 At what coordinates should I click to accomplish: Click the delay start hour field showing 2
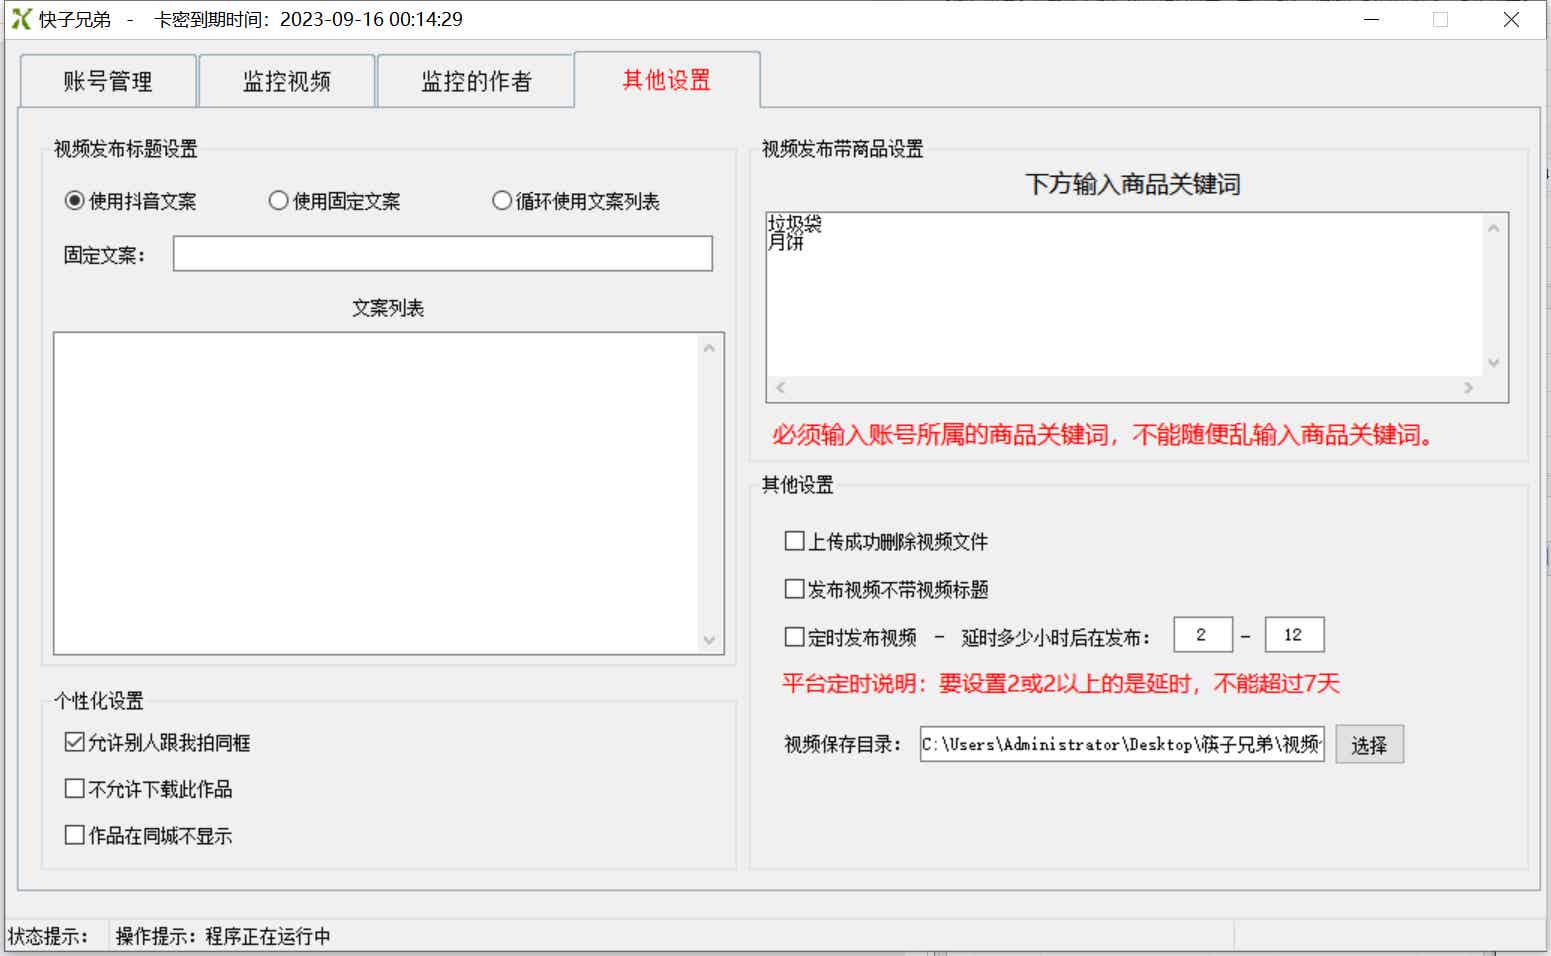tap(1203, 634)
